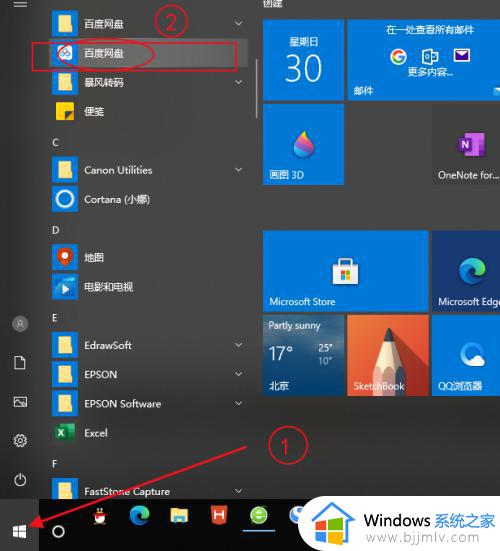This screenshot has width=500, height=551.
Task: Expand the Canon Utilities folder
Action: [149, 170]
